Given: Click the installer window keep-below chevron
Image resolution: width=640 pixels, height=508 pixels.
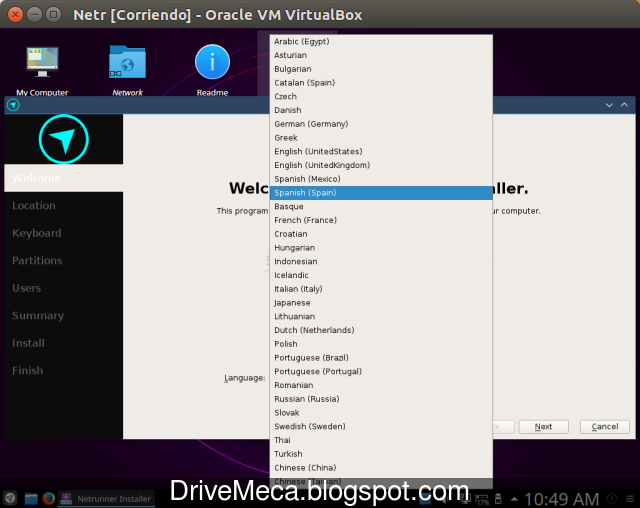Looking at the screenshot, I should click(609, 105).
